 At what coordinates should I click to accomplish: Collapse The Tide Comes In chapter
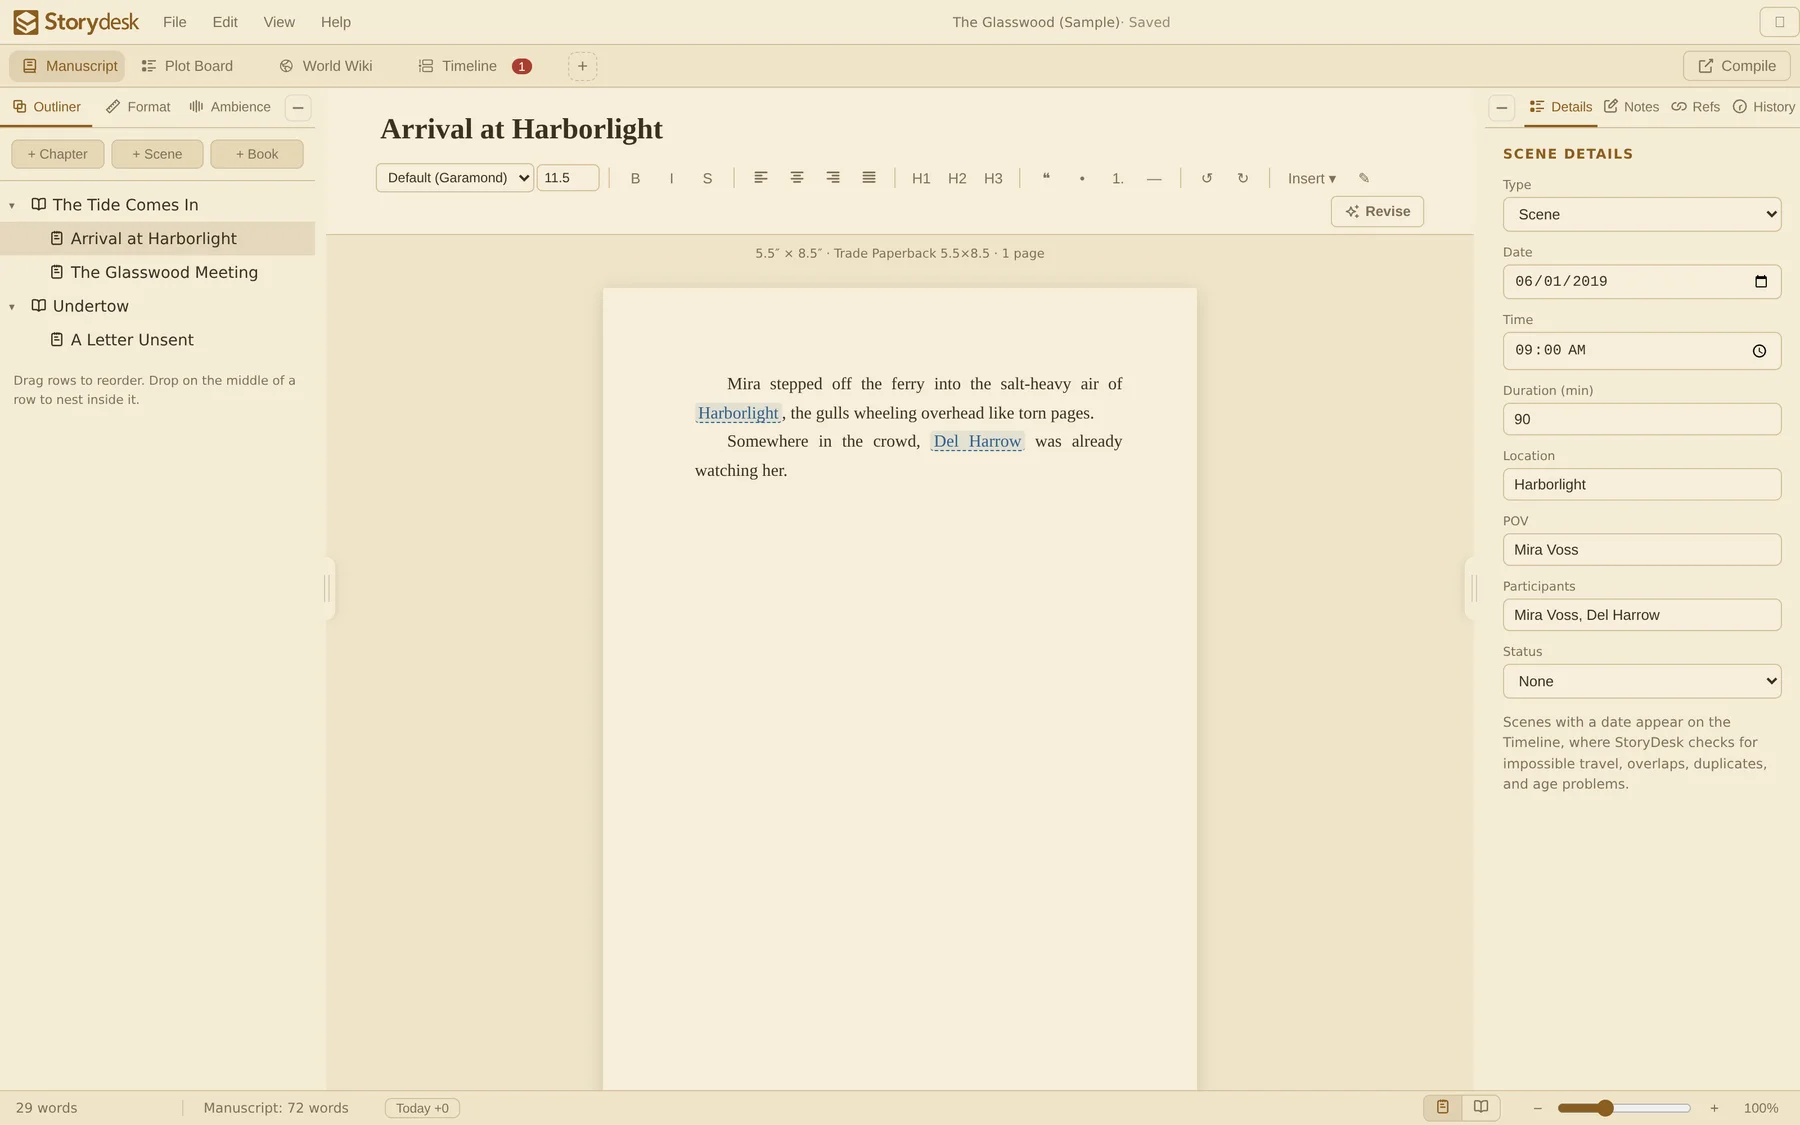pos(12,205)
